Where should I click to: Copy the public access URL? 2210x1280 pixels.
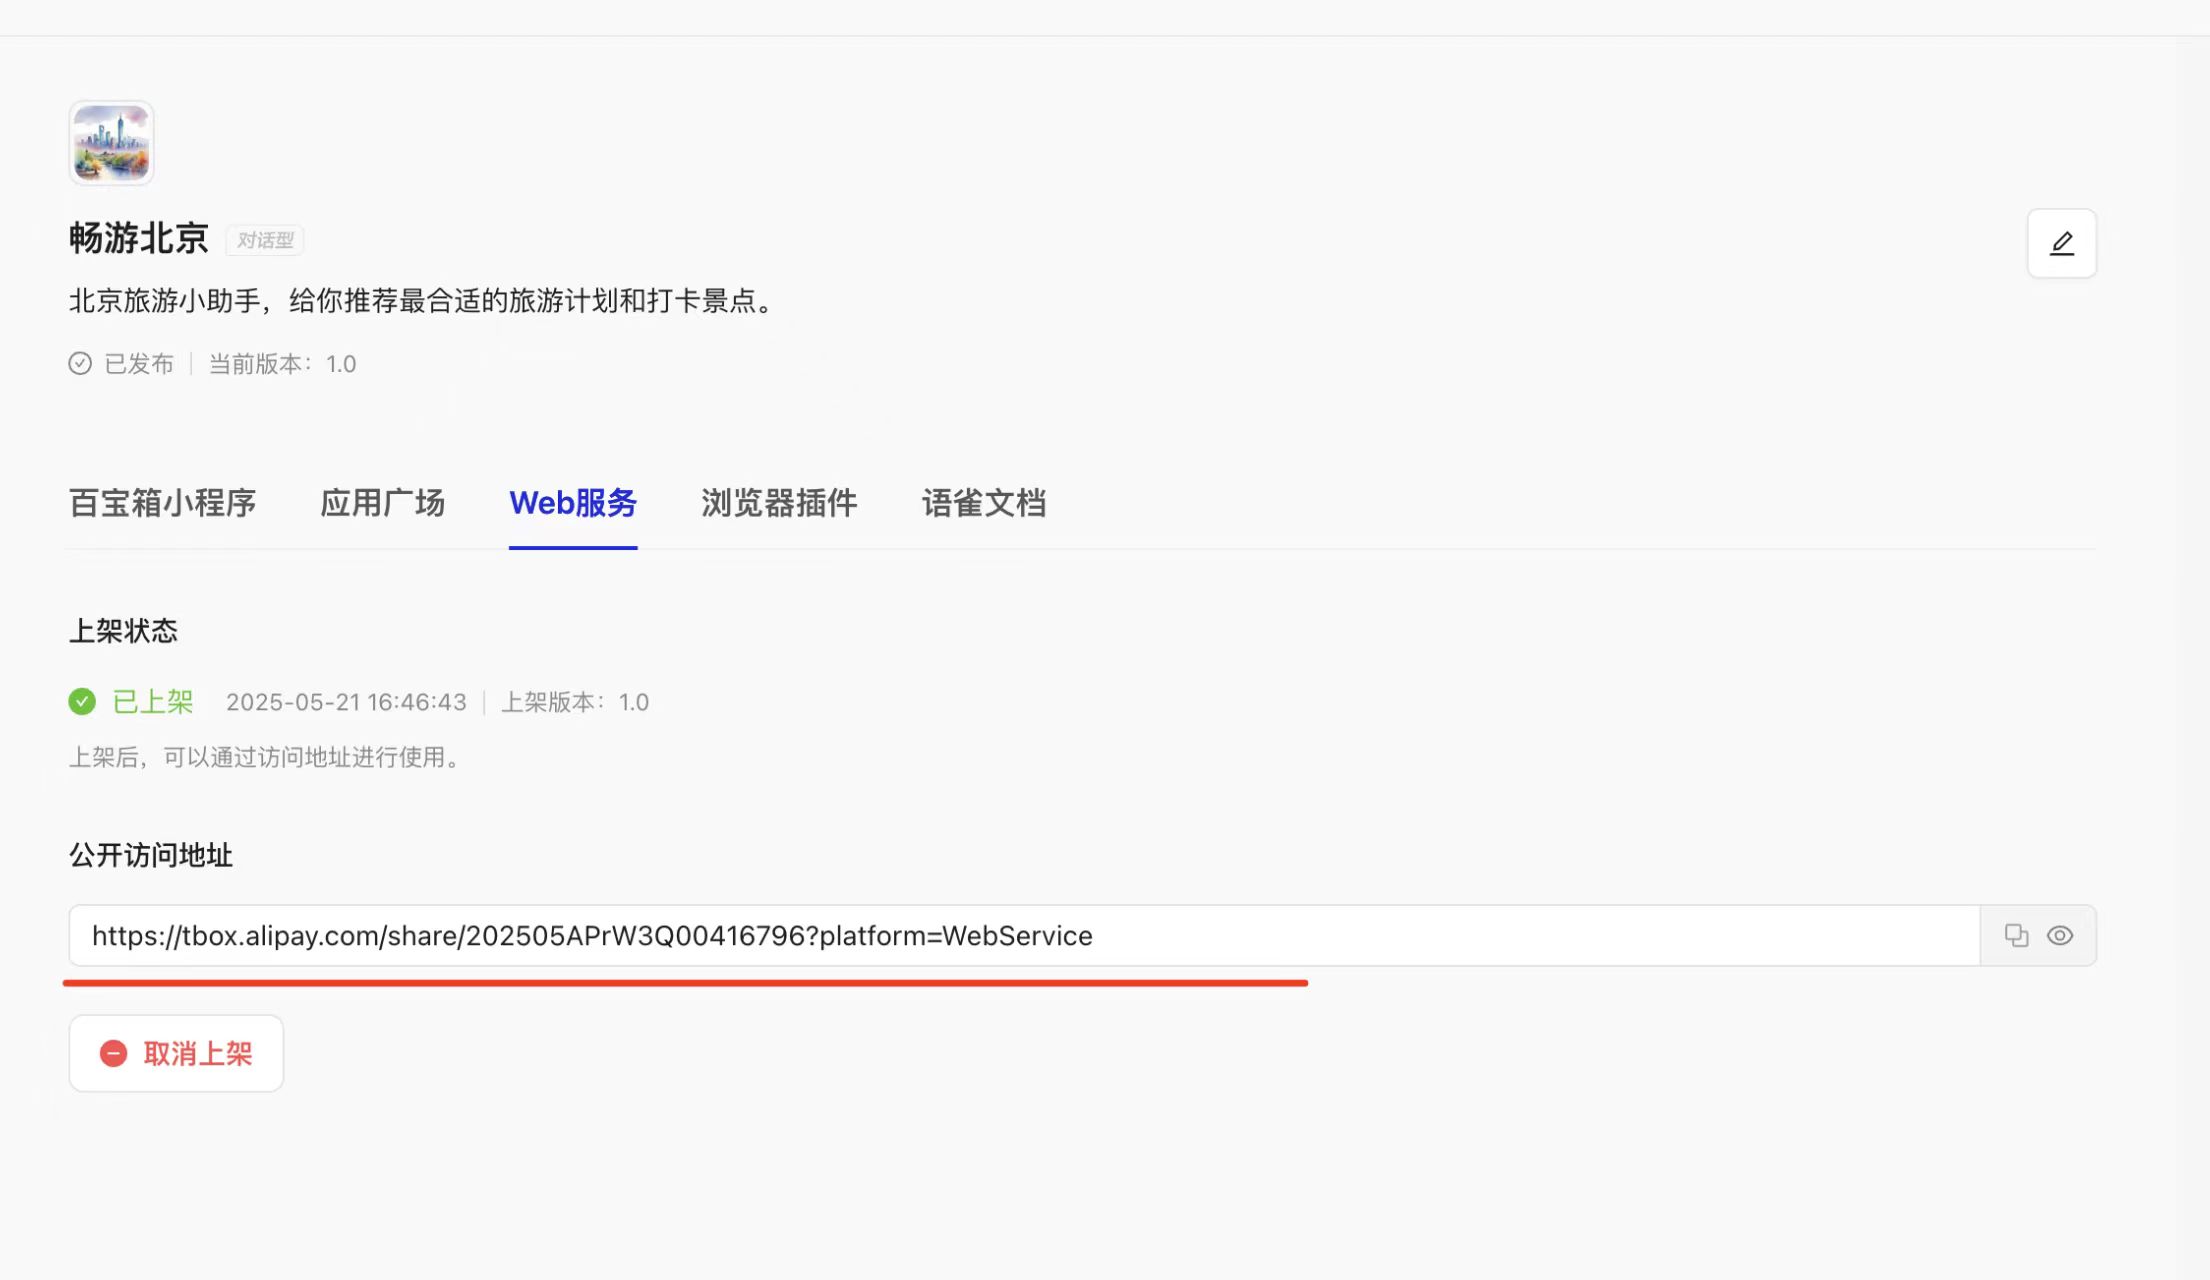coord(2016,935)
